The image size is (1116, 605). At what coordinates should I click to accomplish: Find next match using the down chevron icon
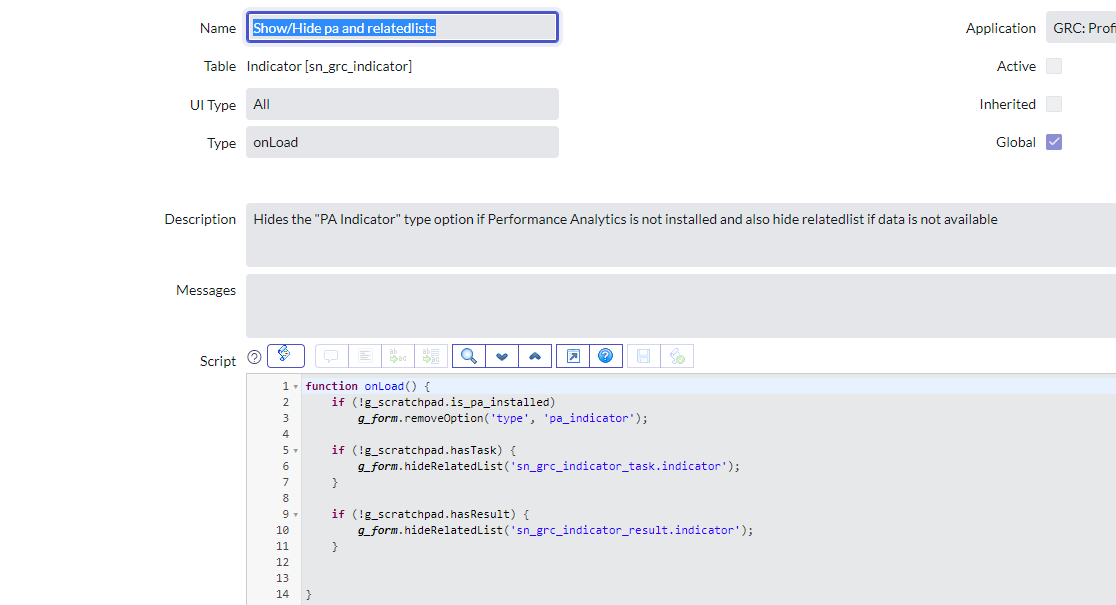[x=502, y=355]
